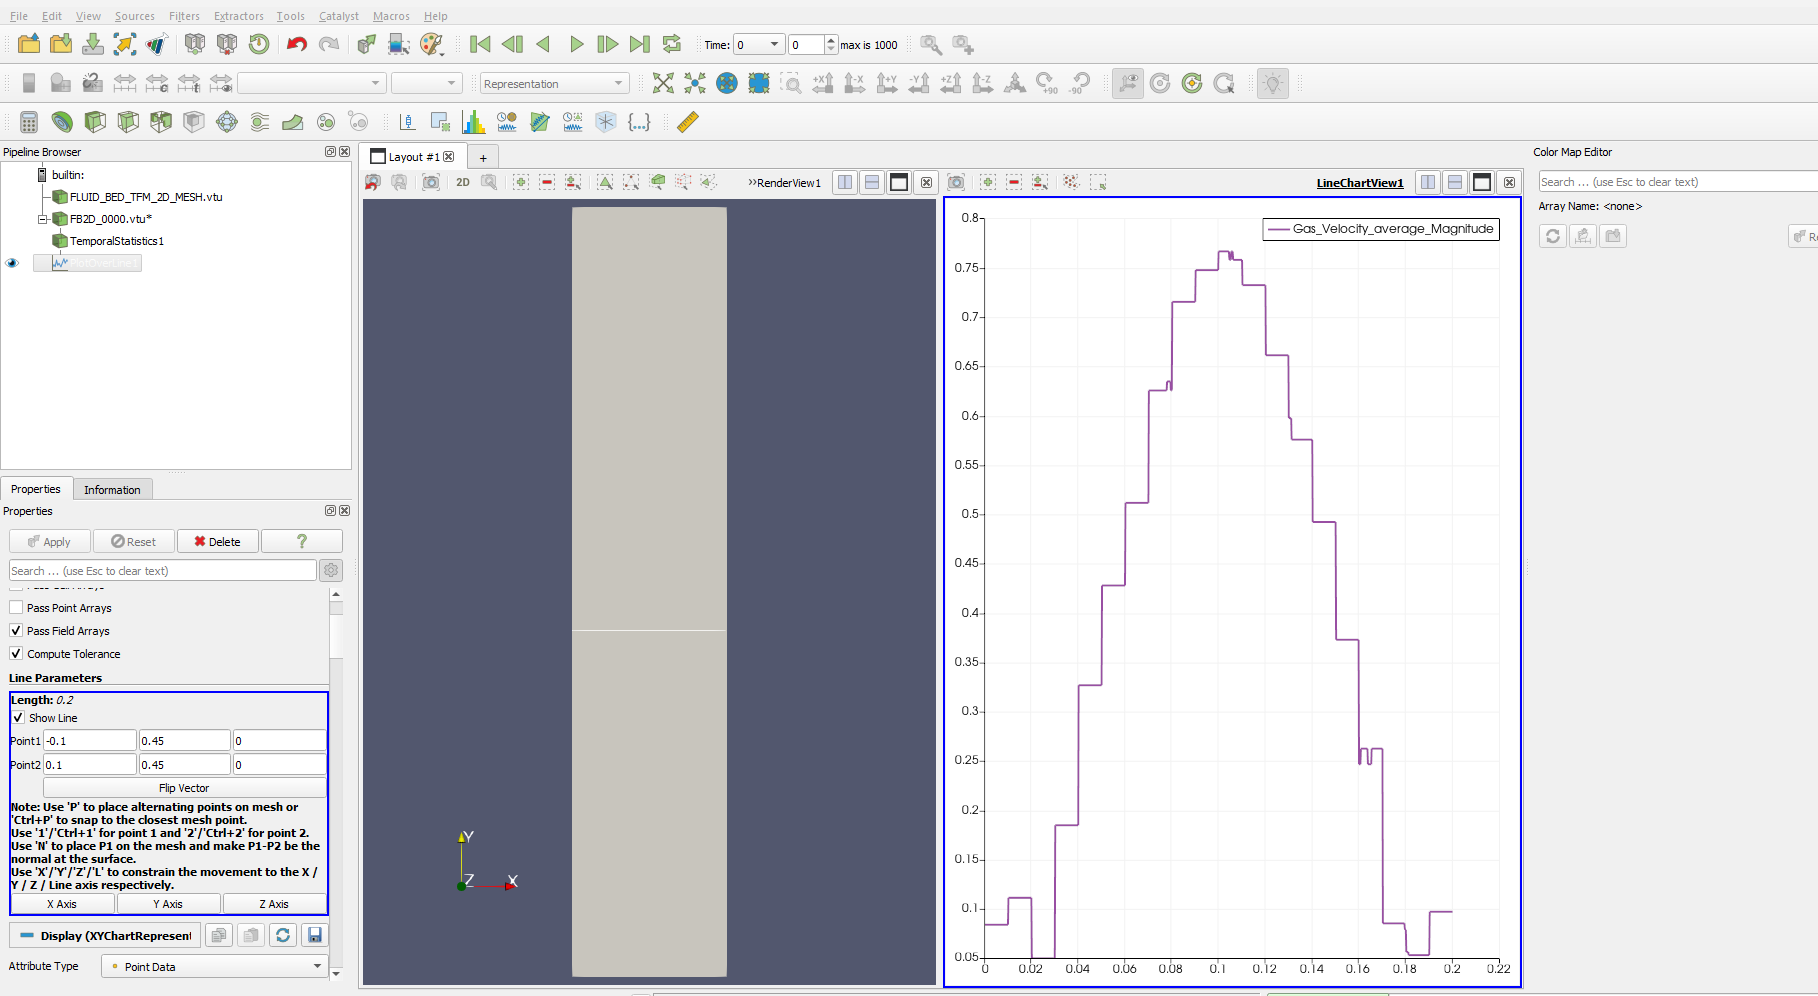Open the Representation dropdown

pos(555,83)
